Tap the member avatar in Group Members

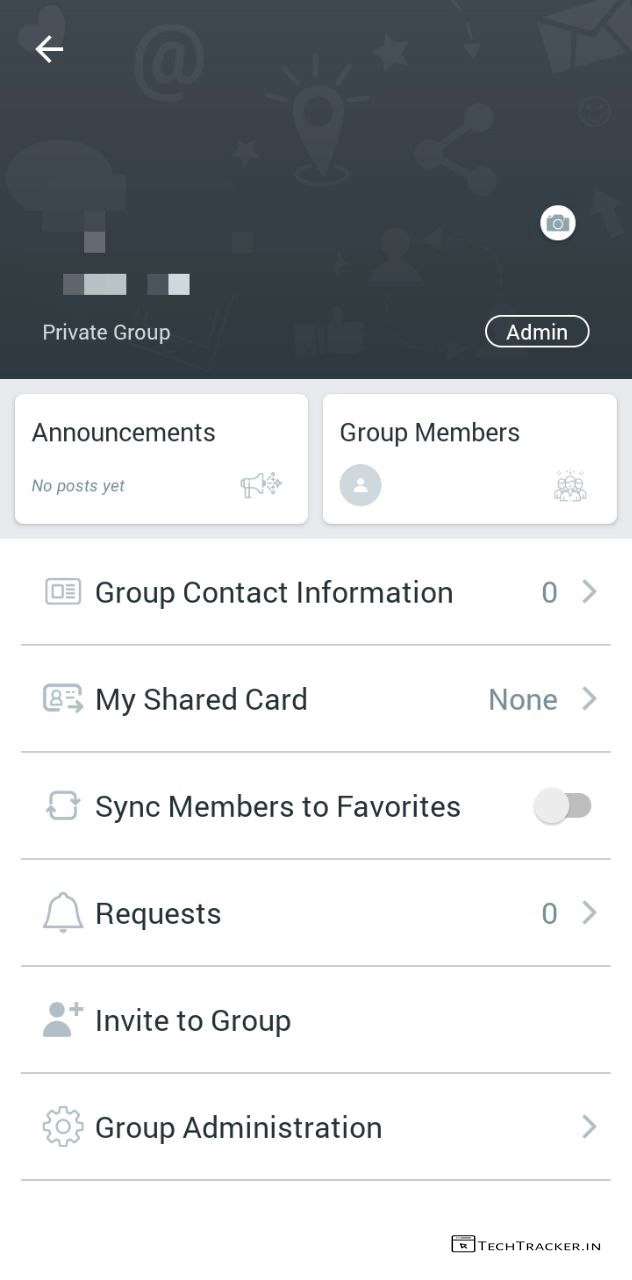pyautogui.click(x=360, y=486)
